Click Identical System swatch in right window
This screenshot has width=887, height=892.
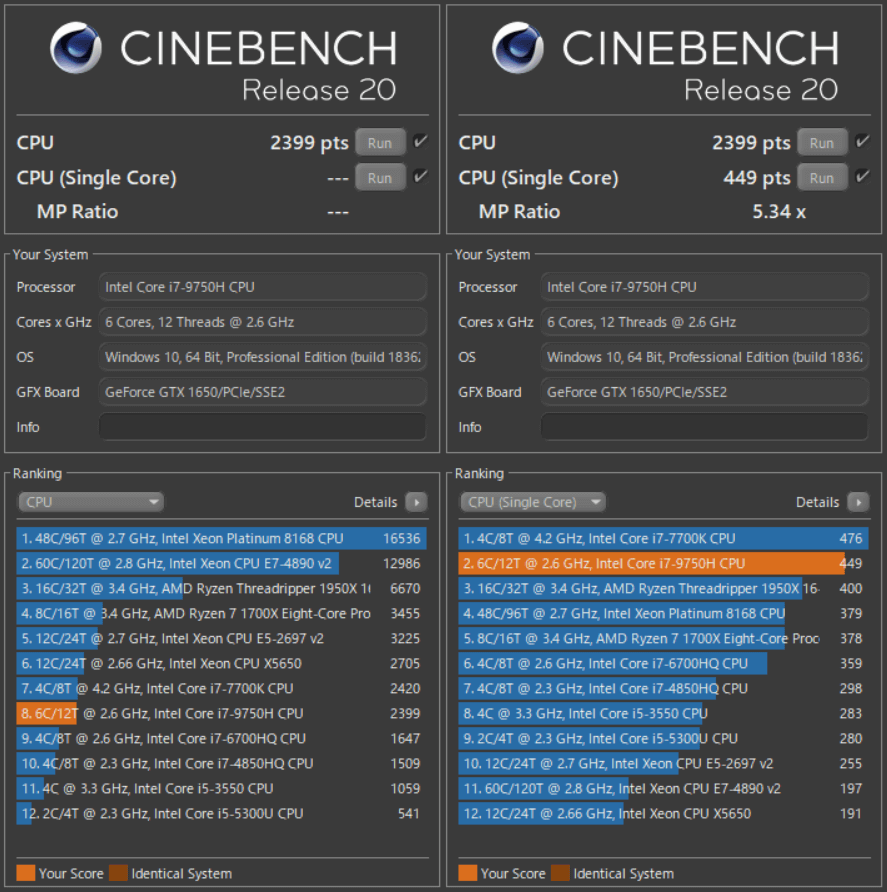click(560, 873)
